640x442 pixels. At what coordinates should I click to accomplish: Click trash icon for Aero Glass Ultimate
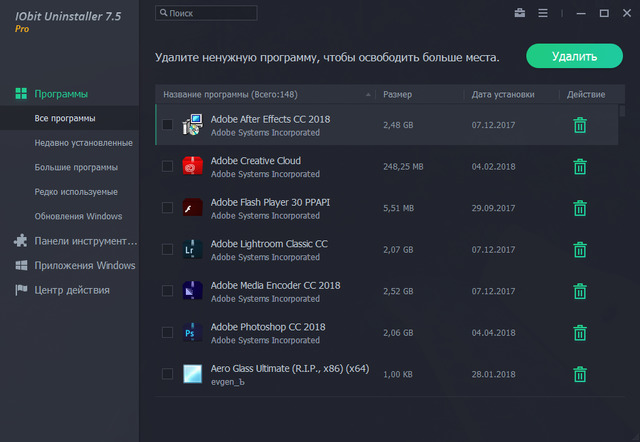click(x=579, y=375)
